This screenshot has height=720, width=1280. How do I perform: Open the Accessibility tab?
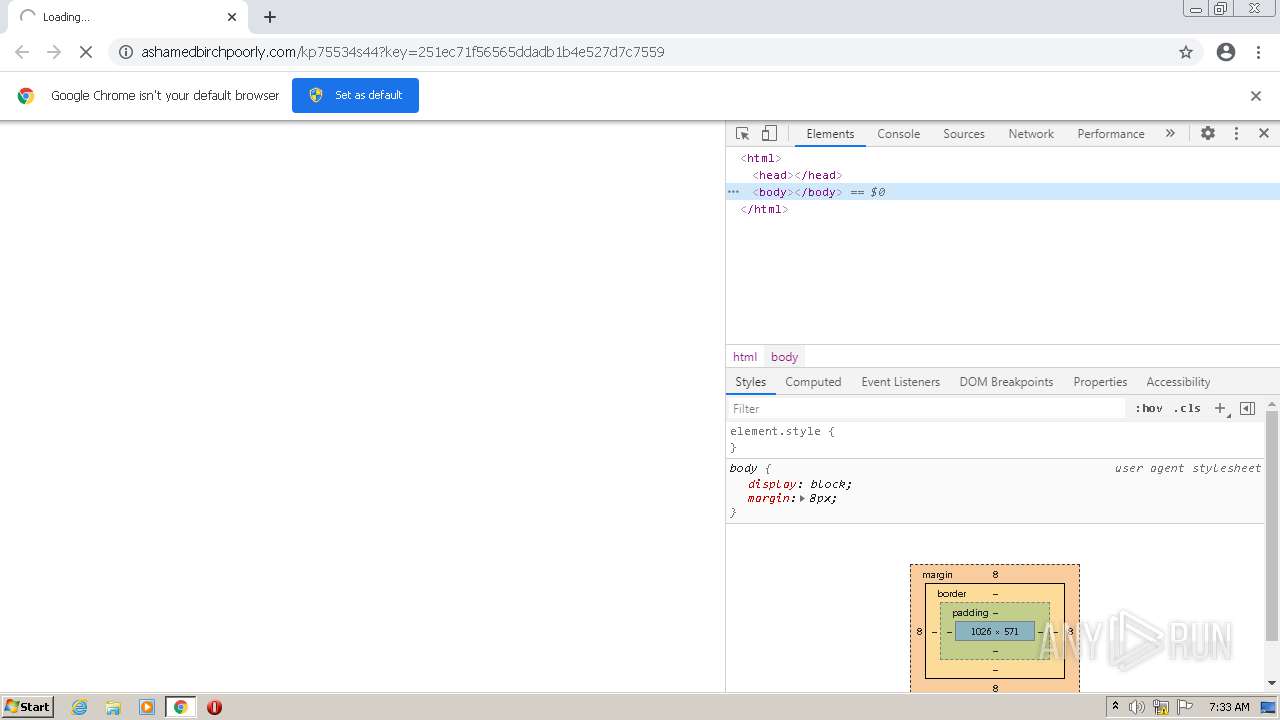click(x=1178, y=382)
